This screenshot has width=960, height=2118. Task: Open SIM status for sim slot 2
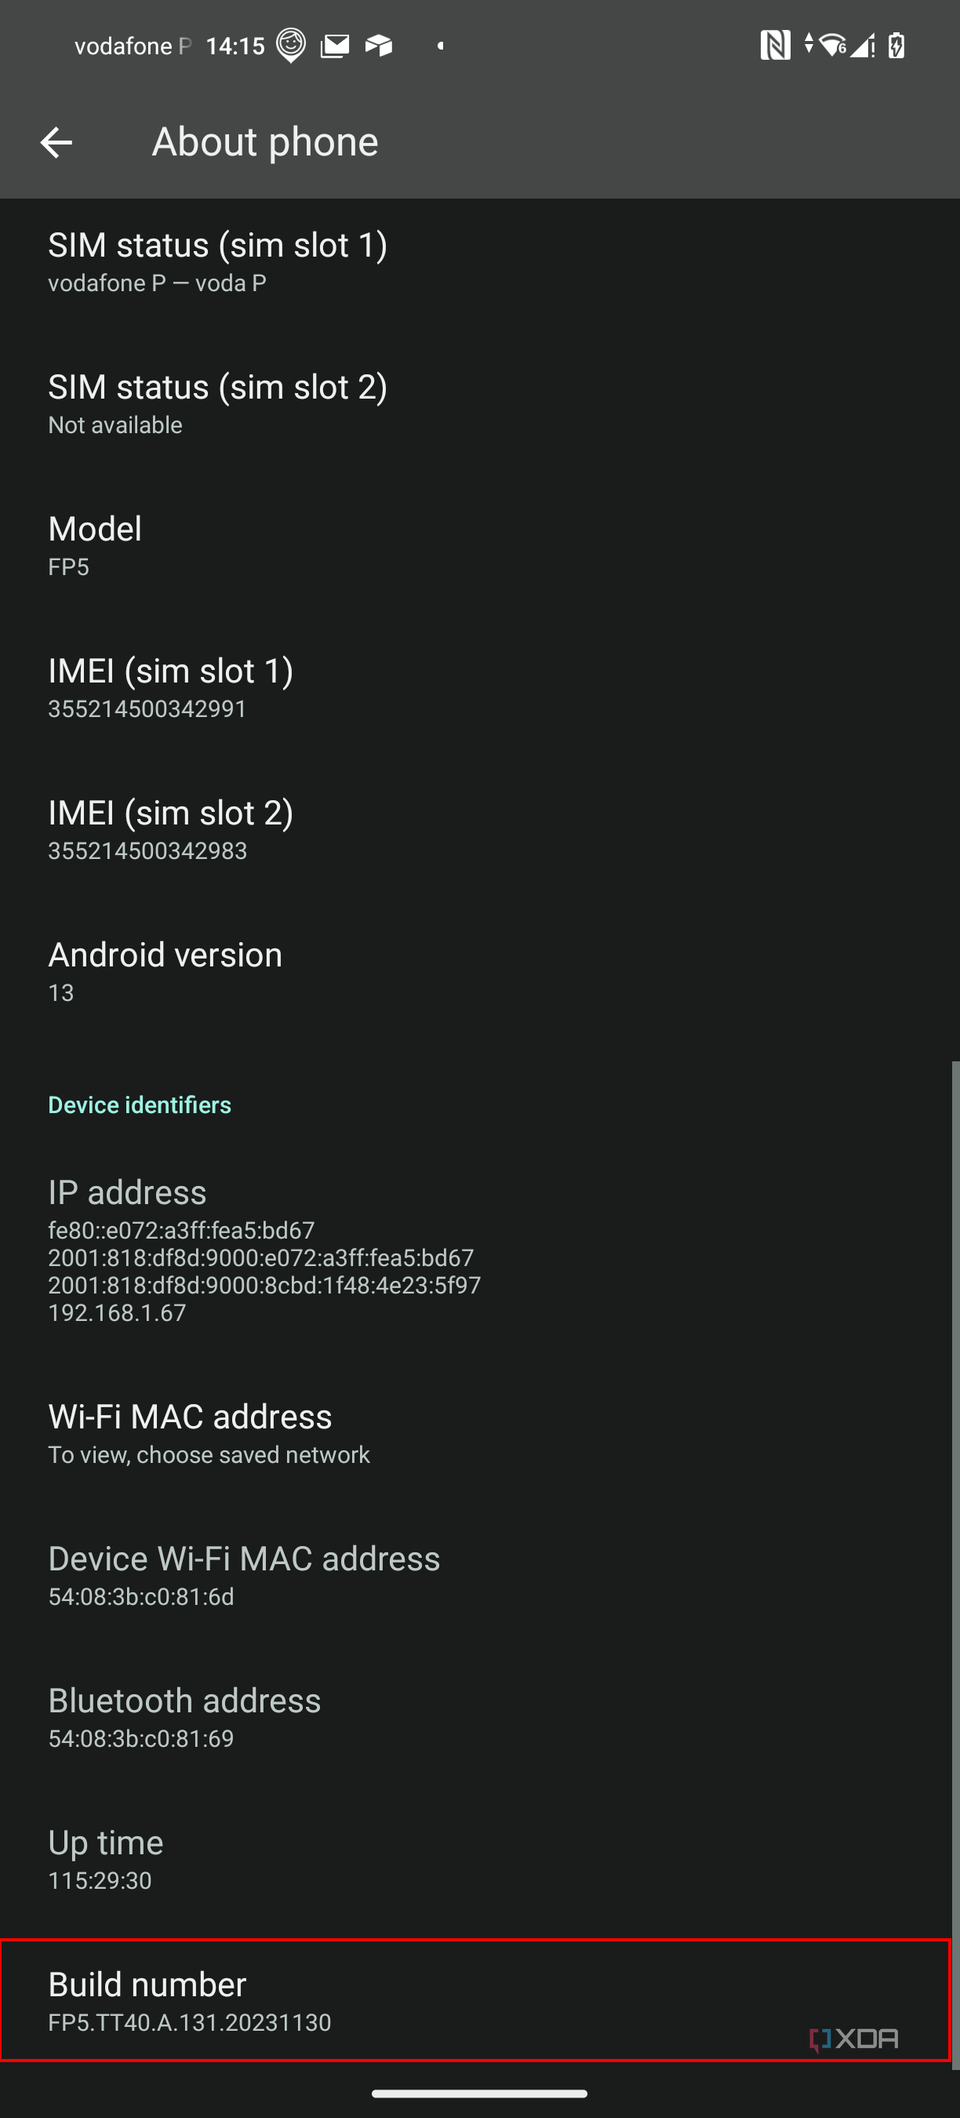click(x=476, y=404)
